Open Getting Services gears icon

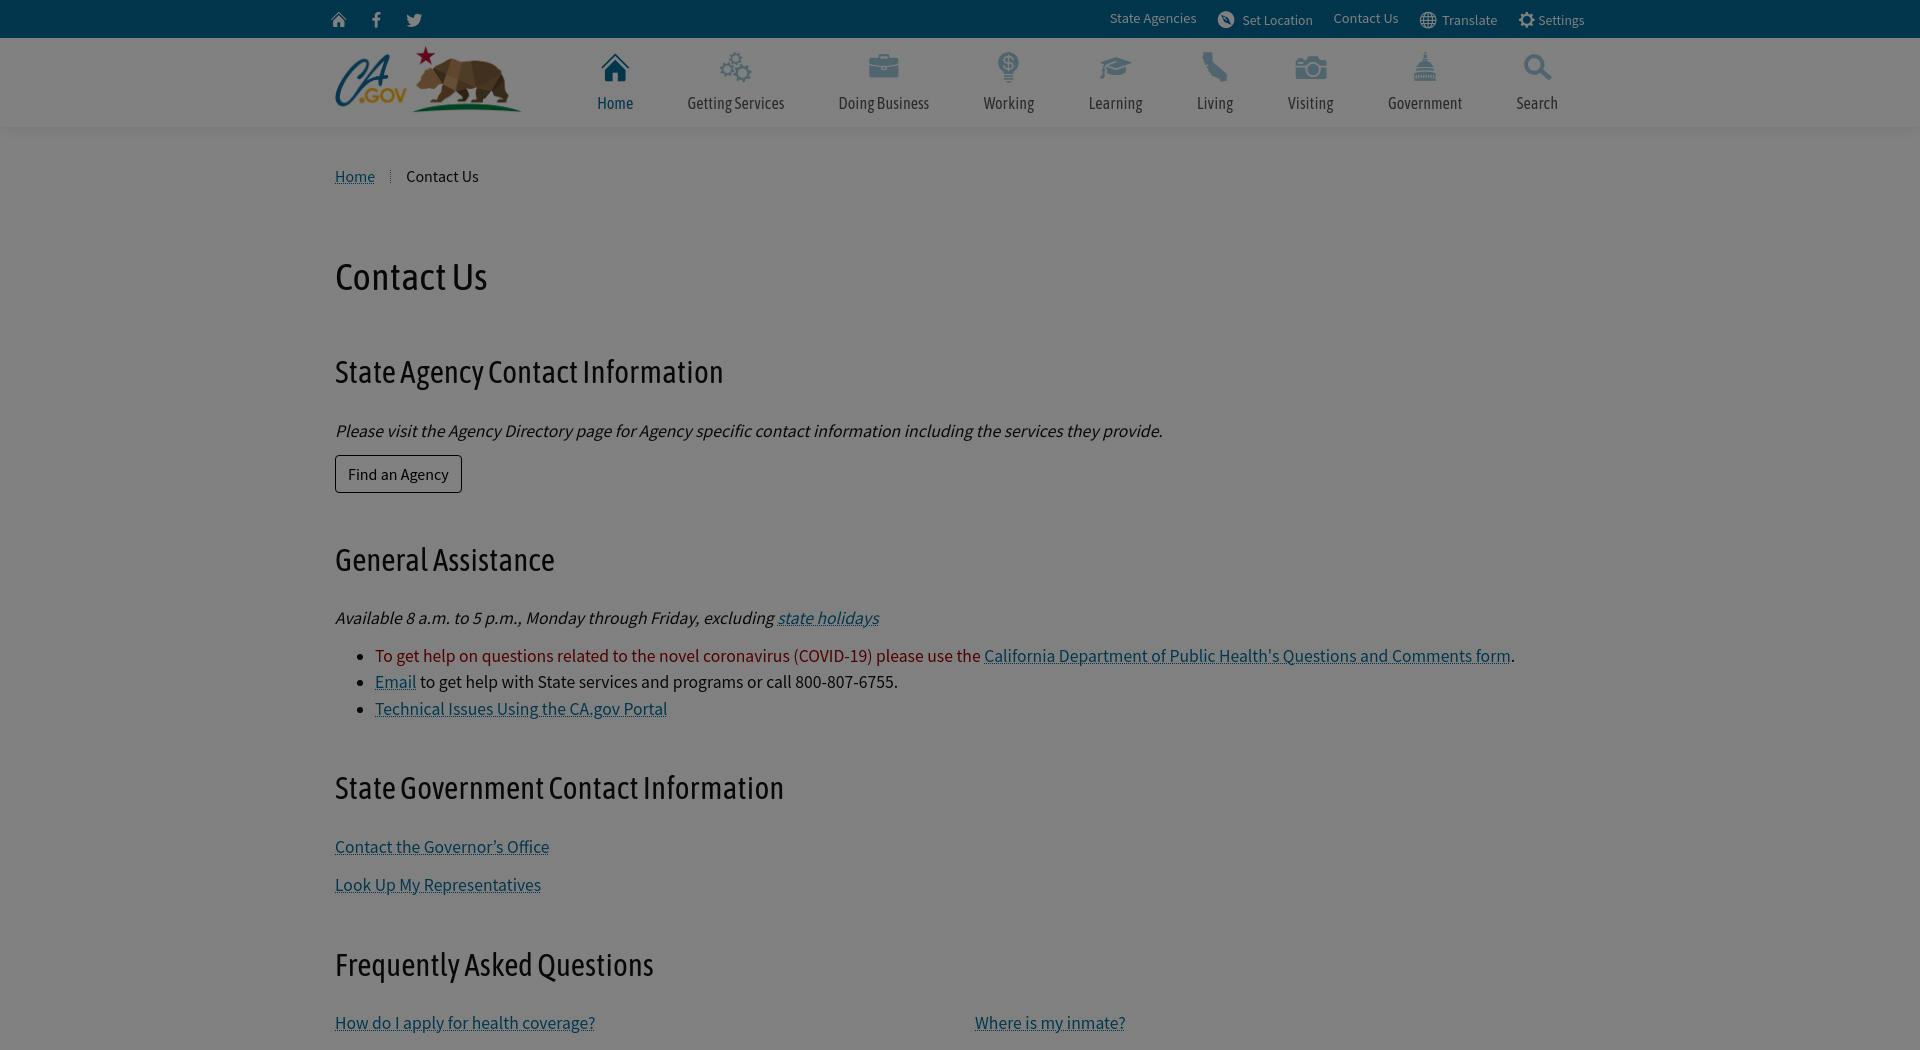point(735,68)
